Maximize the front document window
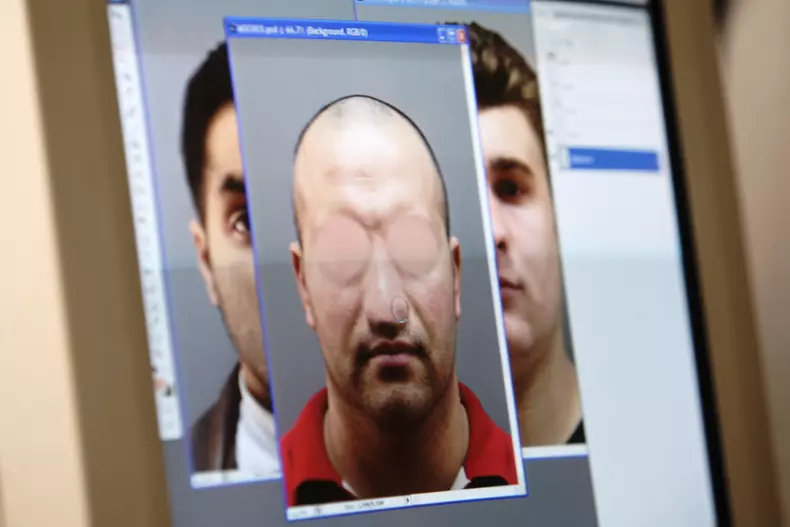Screen dimensions: 790x527 click(452, 35)
